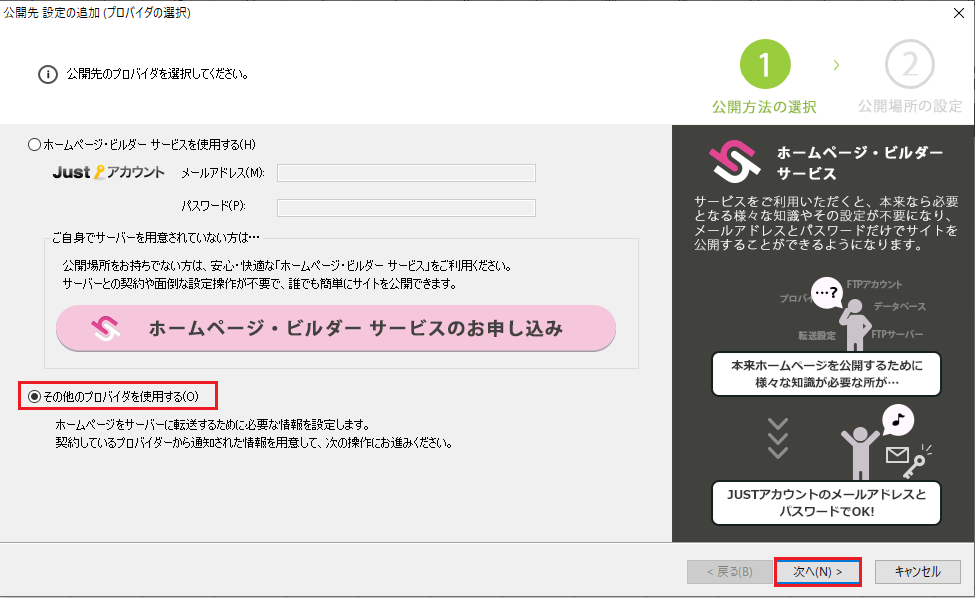Click the text '公開先のプロバイダを選択してください。'
The height and width of the screenshot is (598, 975).
pyautogui.click(x=158, y=74)
